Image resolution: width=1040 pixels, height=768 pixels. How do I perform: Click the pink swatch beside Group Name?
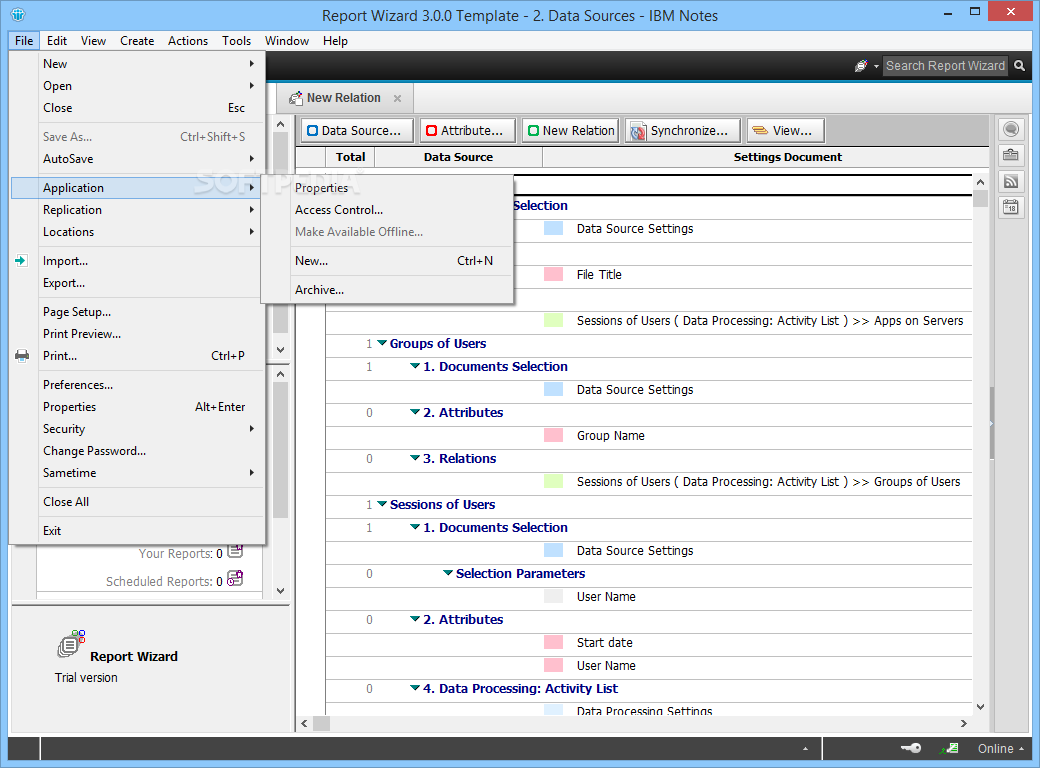tap(553, 436)
